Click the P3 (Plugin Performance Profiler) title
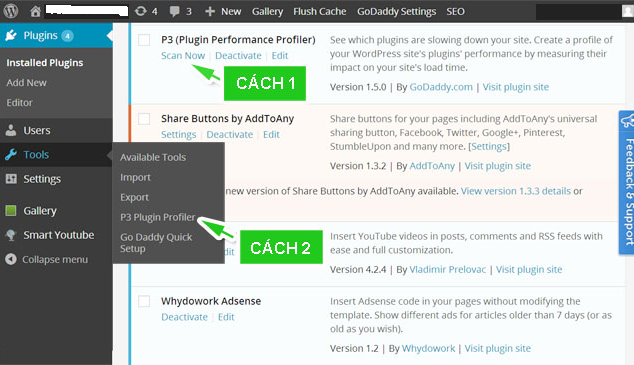Viewport: 634px width, 365px height. pos(238,40)
